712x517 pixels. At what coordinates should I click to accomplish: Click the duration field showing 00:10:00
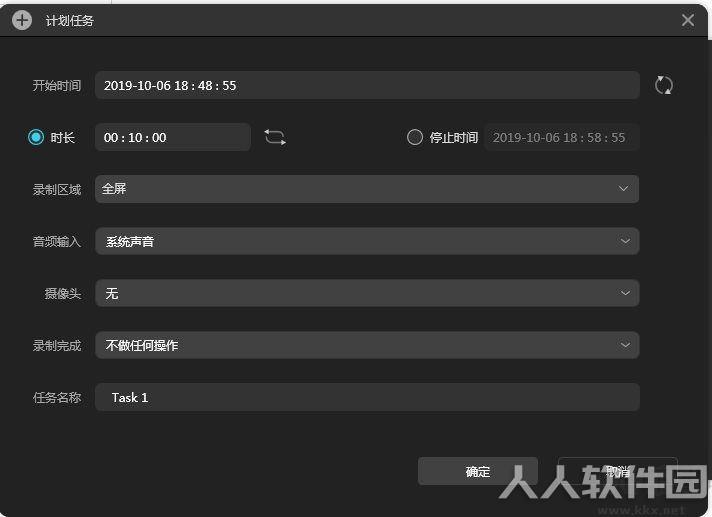173,137
